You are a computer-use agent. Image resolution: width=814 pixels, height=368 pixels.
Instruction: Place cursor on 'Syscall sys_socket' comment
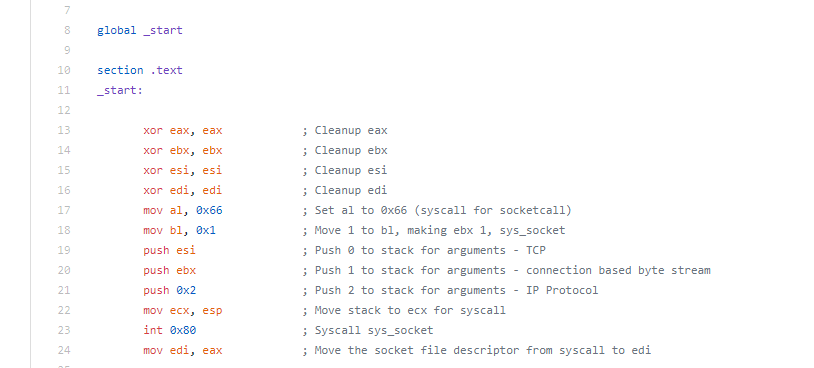(x=374, y=330)
